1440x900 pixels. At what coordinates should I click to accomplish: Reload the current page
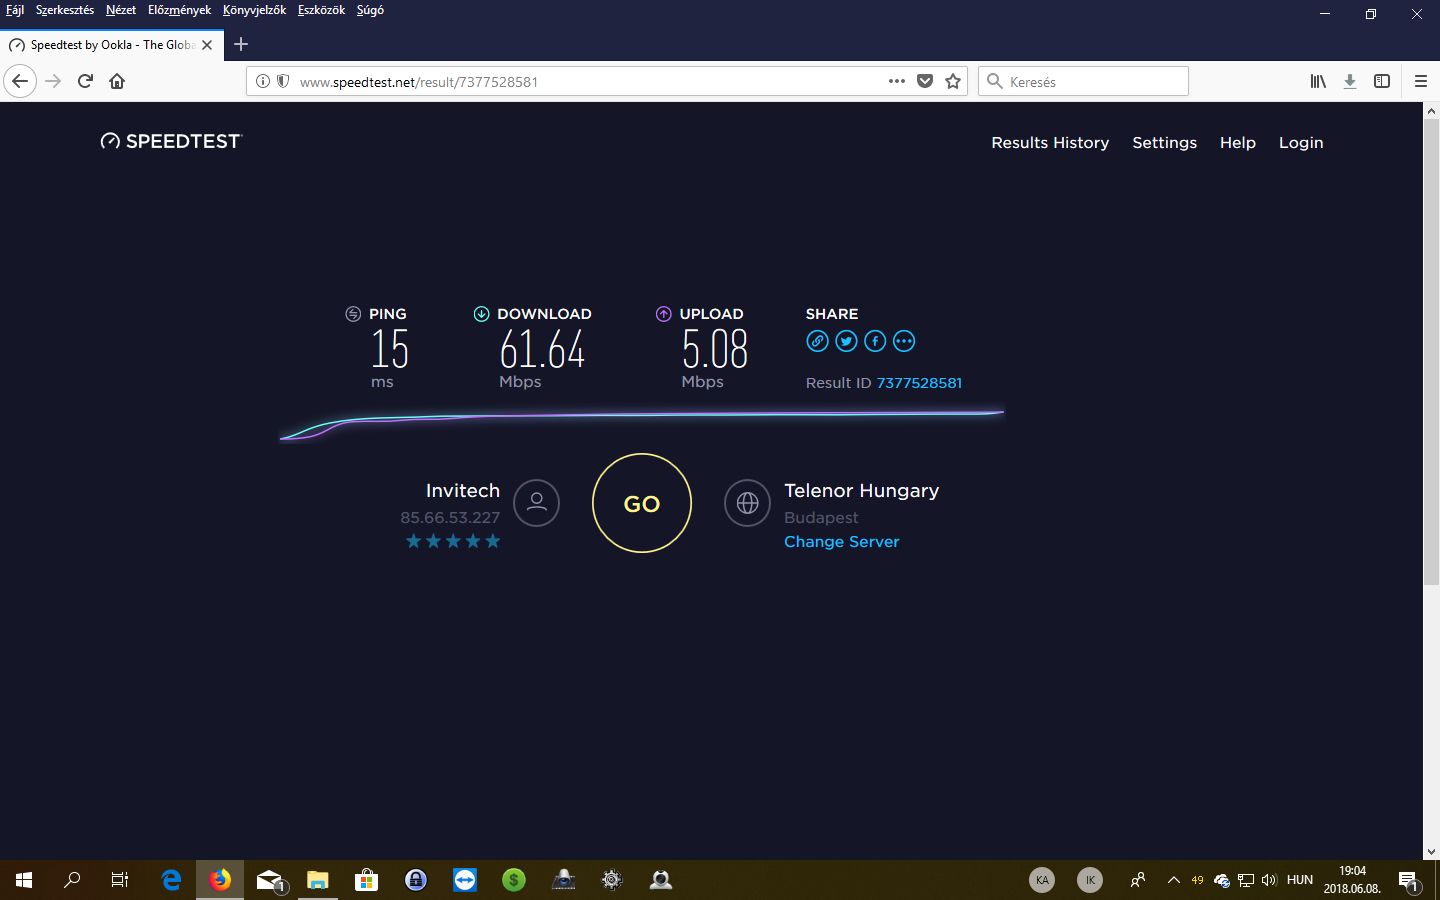click(85, 81)
